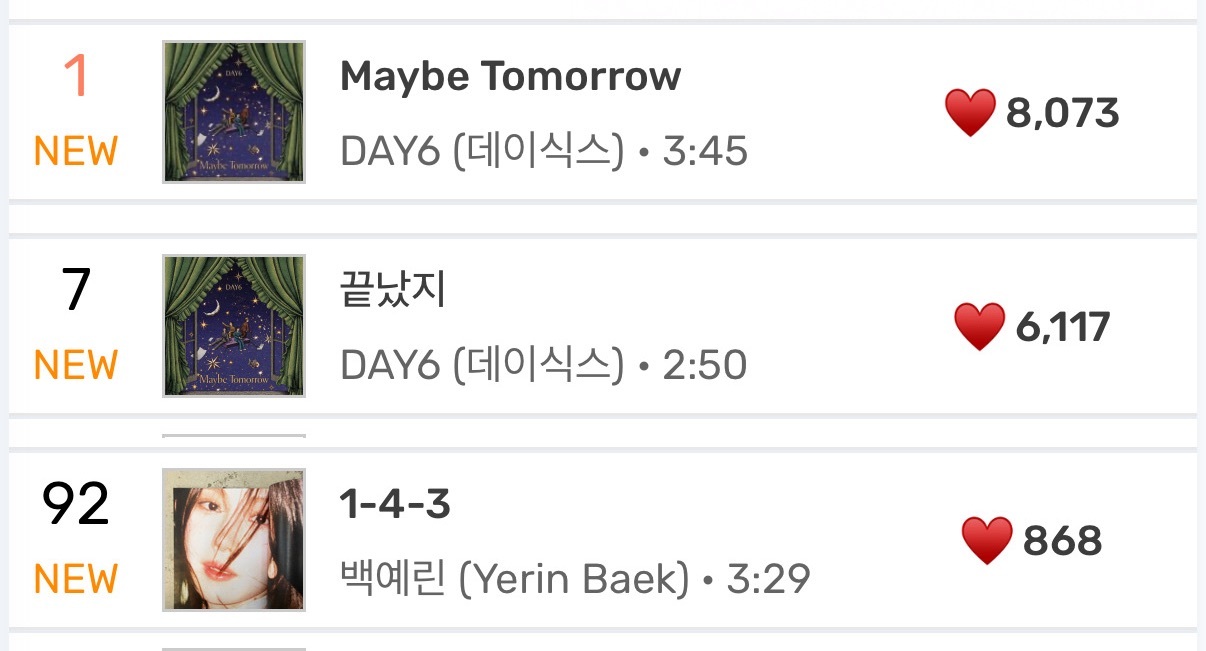This screenshot has height=651, width=1206.
Task: Like Maybe Tomorrow via heart icon
Action: 970,113
